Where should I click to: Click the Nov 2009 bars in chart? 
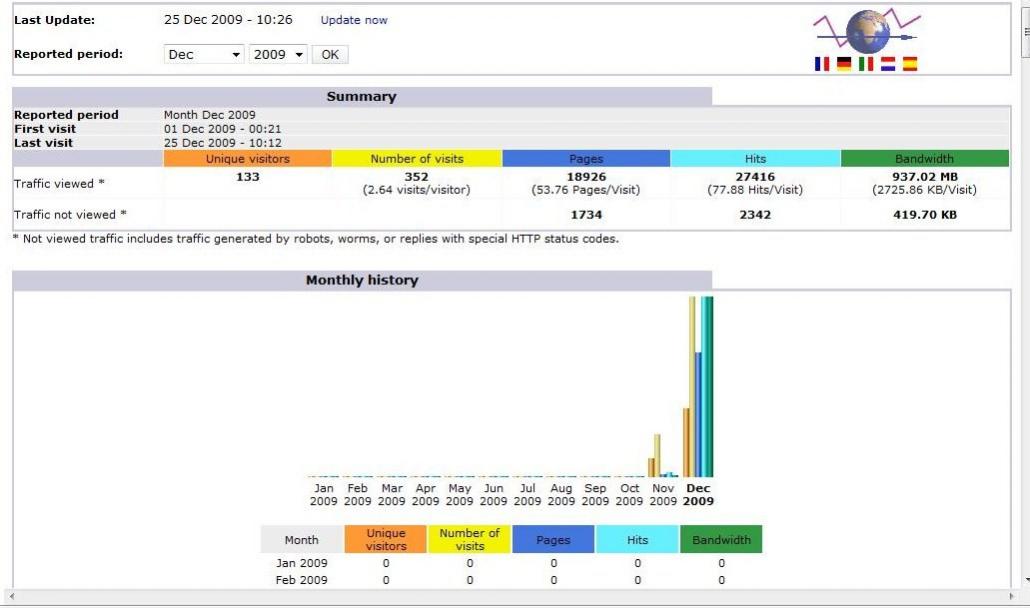point(662,460)
